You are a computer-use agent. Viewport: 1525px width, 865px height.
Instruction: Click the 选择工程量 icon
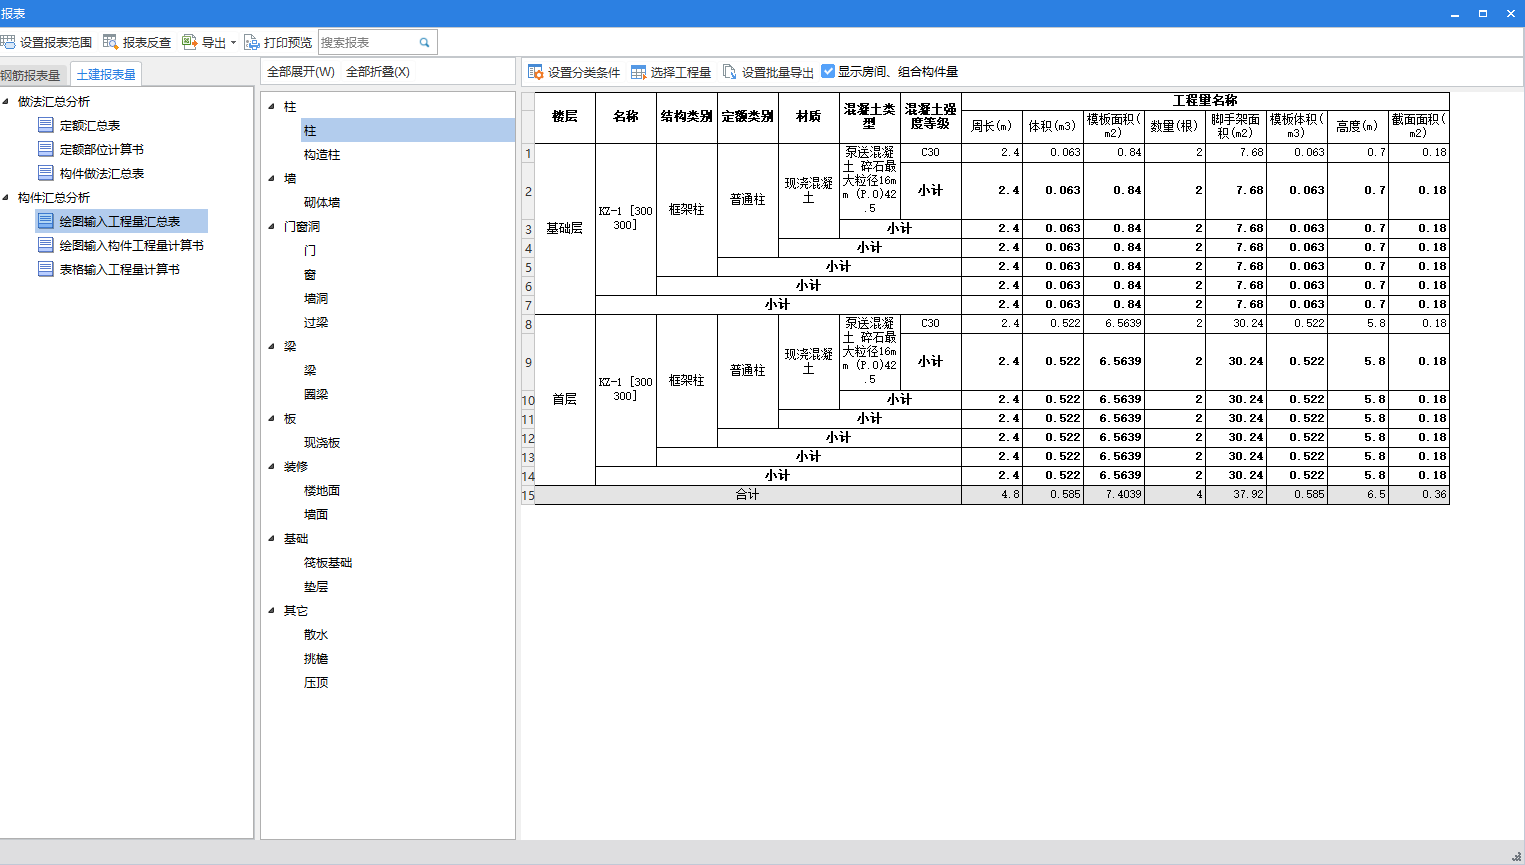coord(638,72)
